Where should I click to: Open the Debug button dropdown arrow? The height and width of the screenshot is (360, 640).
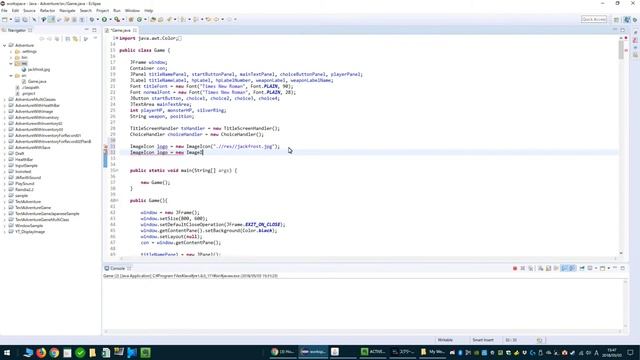pyautogui.click(x=98, y=20)
